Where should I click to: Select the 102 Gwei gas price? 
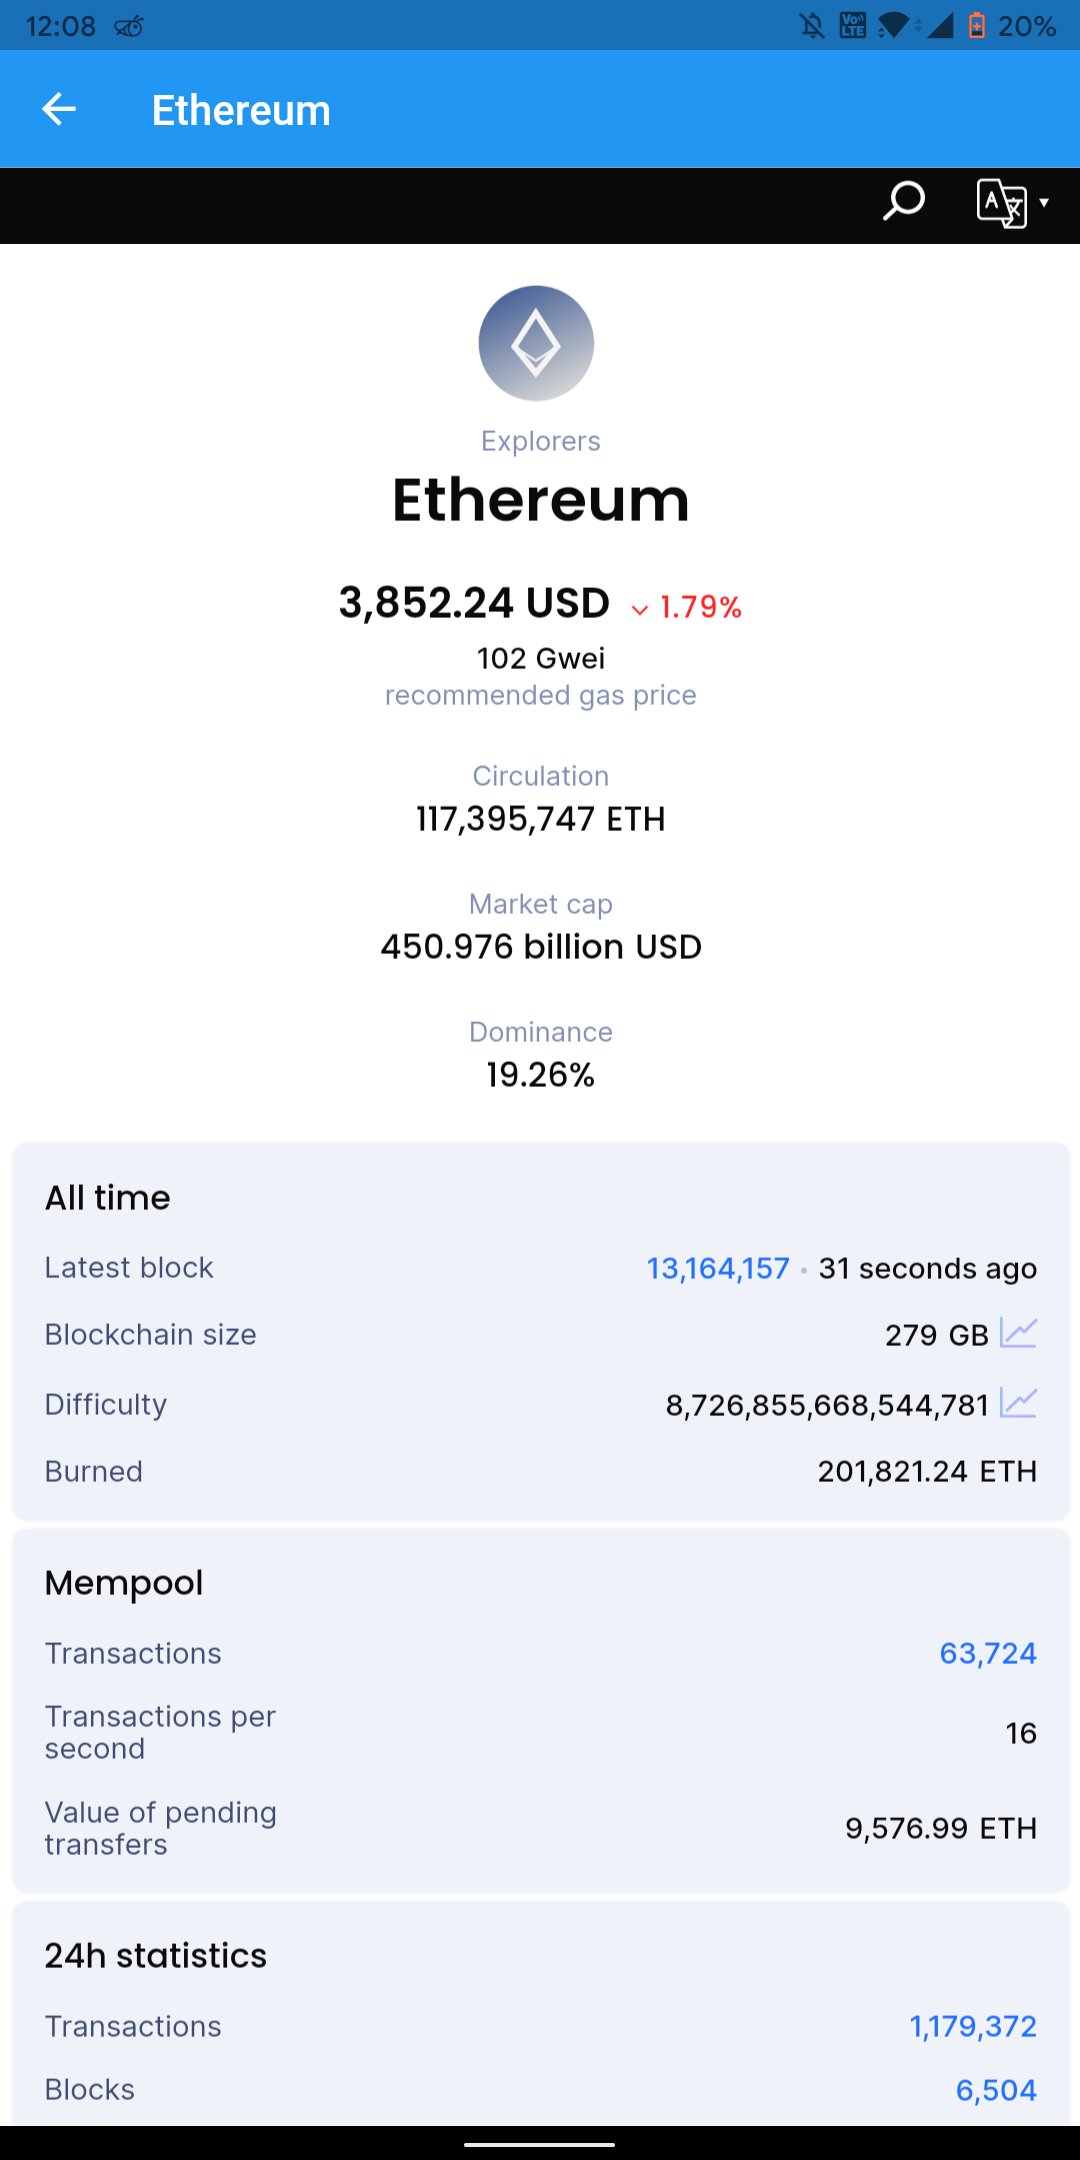[541, 658]
